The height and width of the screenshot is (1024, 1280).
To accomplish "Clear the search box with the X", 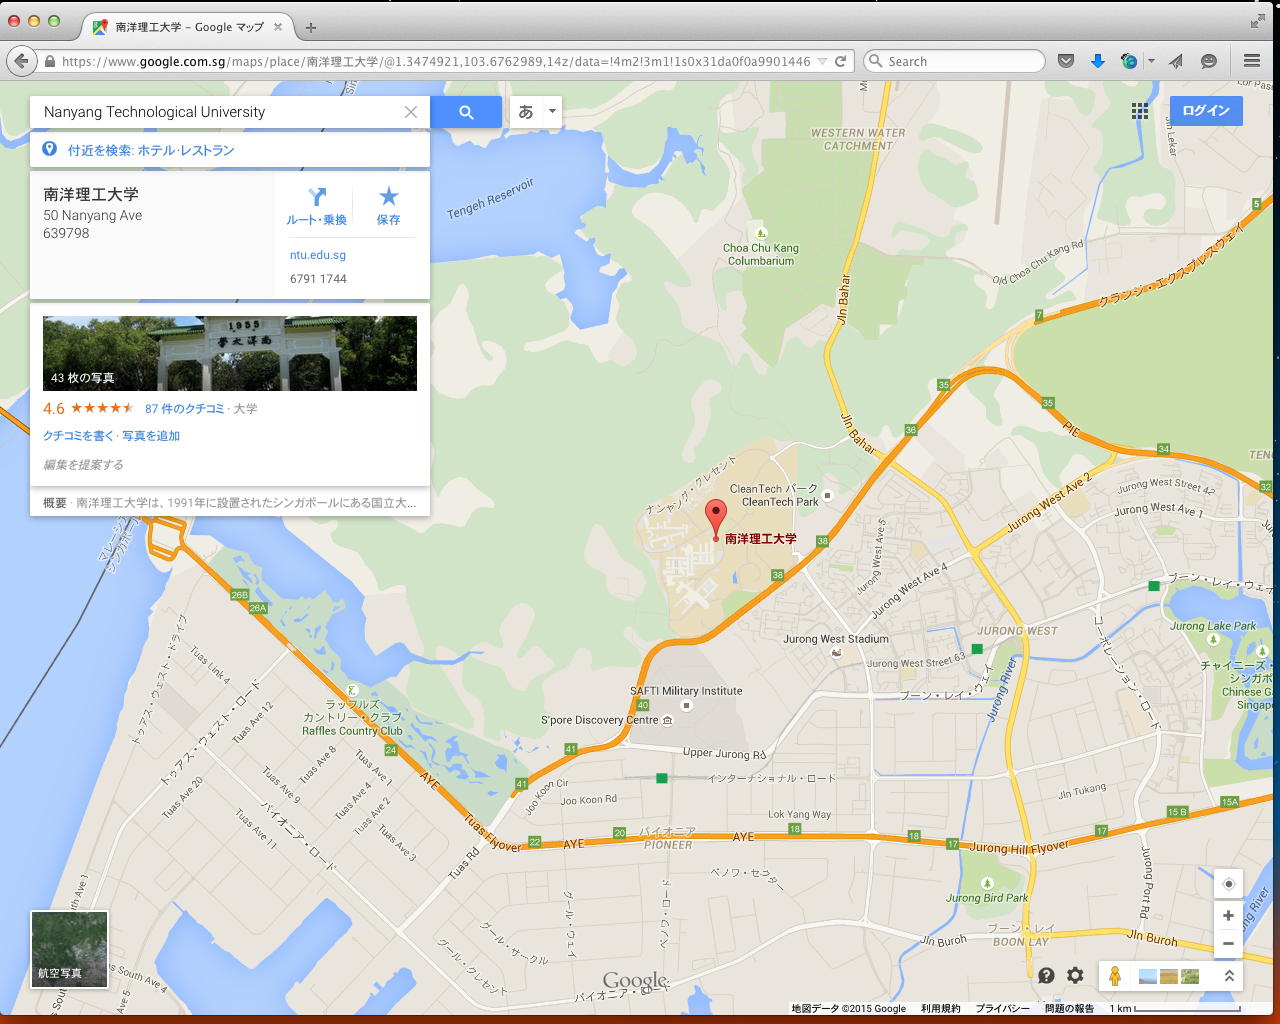I will 411,112.
